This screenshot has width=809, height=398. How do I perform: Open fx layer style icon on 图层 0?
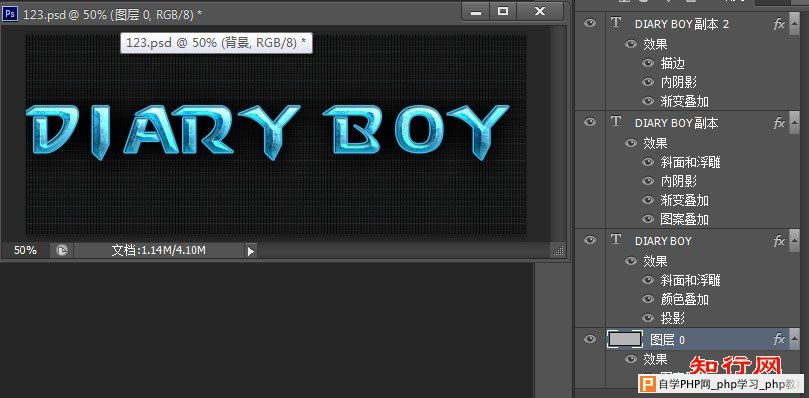[x=779, y=339]
